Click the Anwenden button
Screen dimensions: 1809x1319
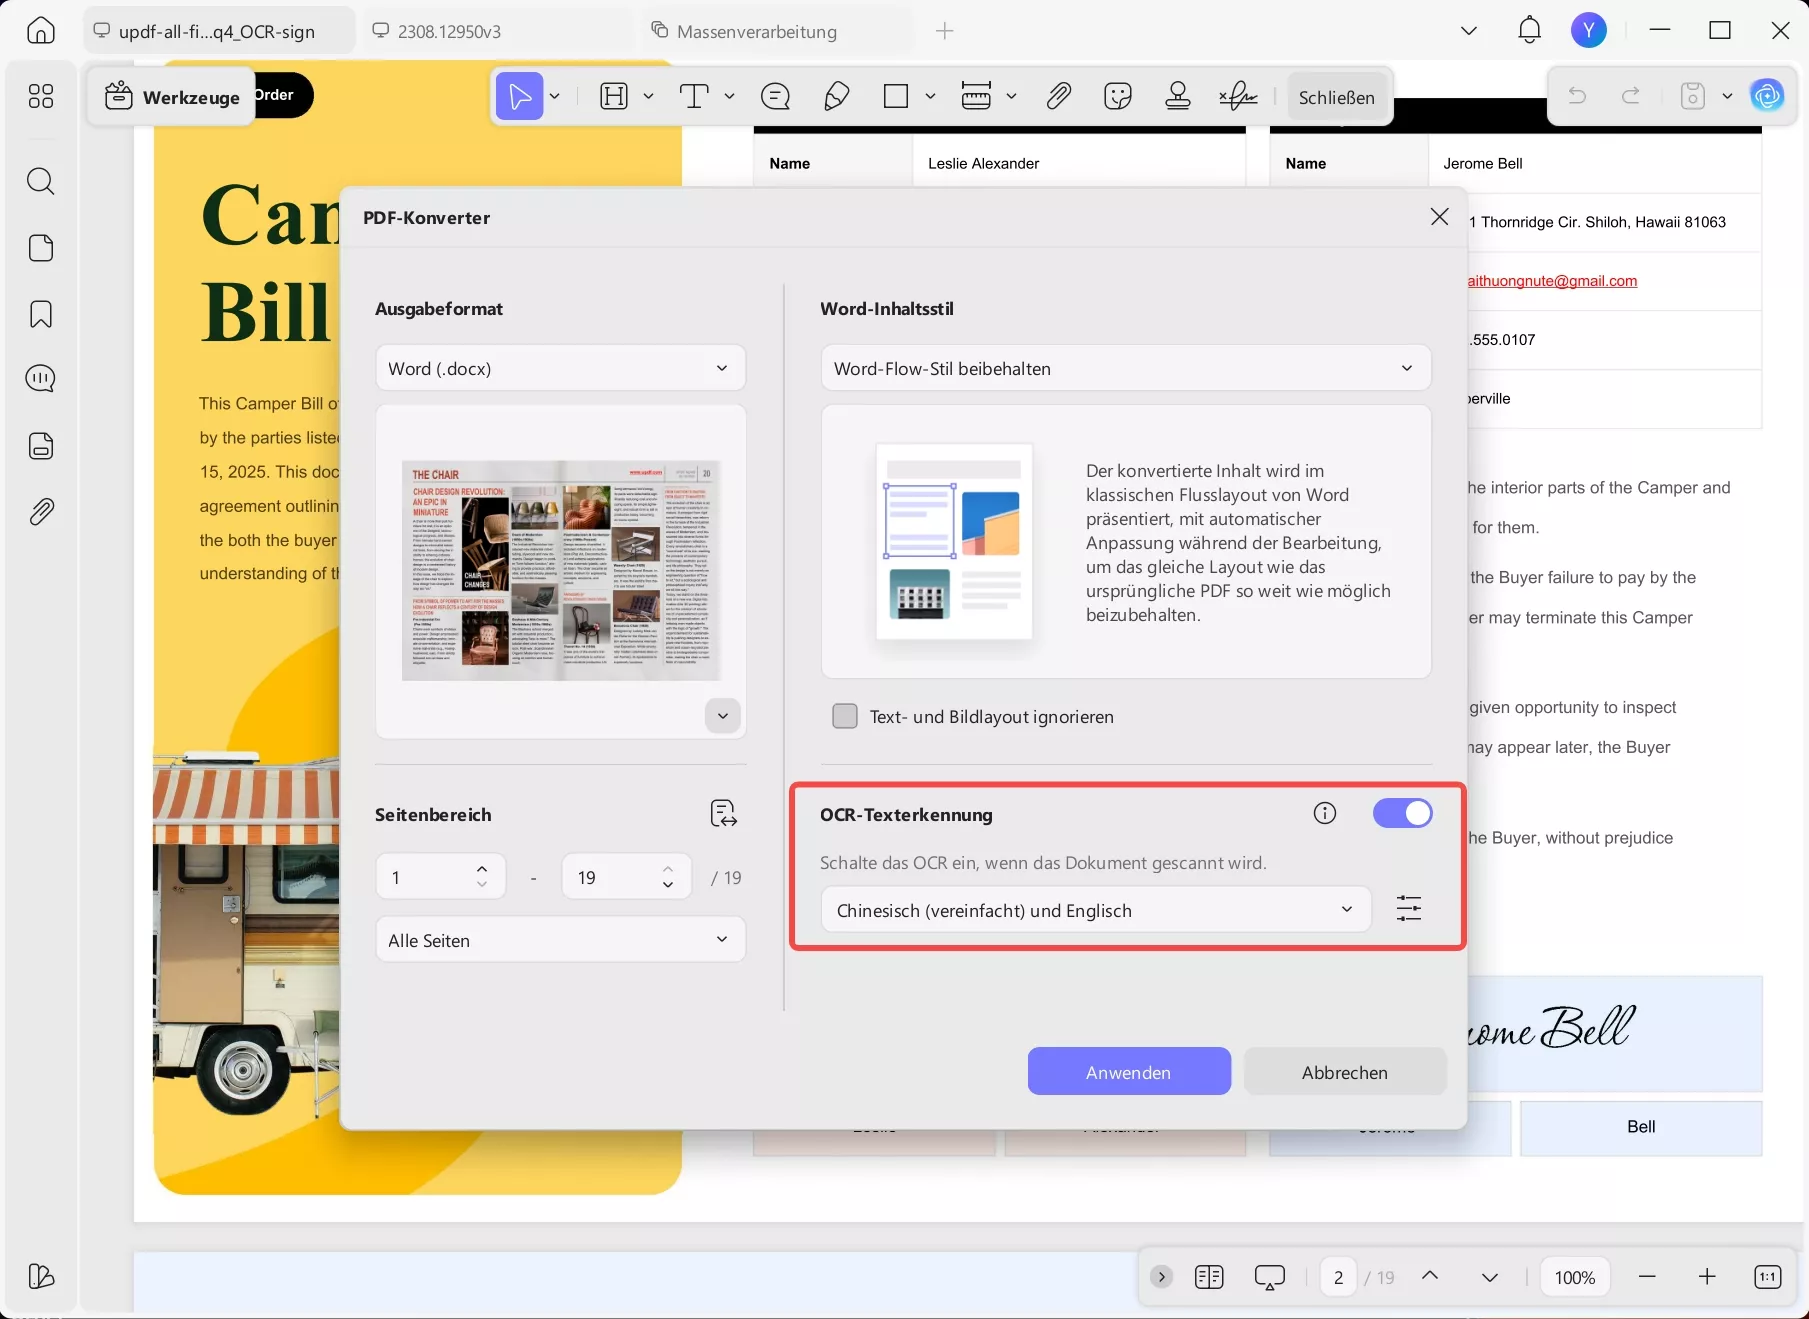click(1128, 1071)
